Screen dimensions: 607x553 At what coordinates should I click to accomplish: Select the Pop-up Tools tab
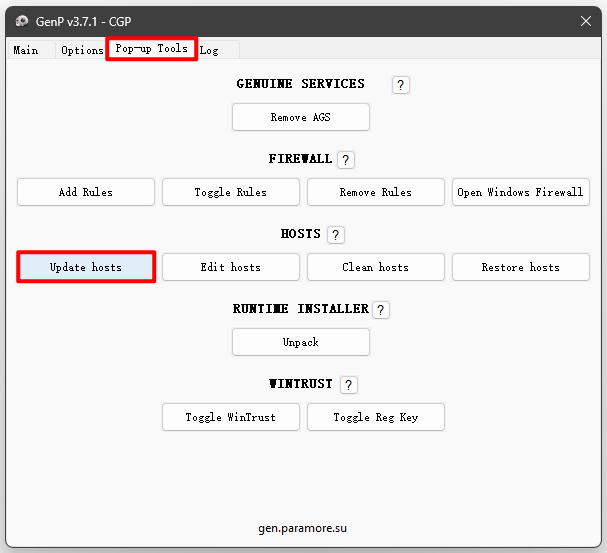(x=151, y=49)
